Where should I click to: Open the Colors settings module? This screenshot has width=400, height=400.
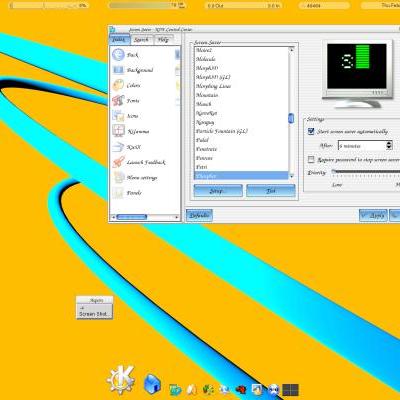point(126,85)
